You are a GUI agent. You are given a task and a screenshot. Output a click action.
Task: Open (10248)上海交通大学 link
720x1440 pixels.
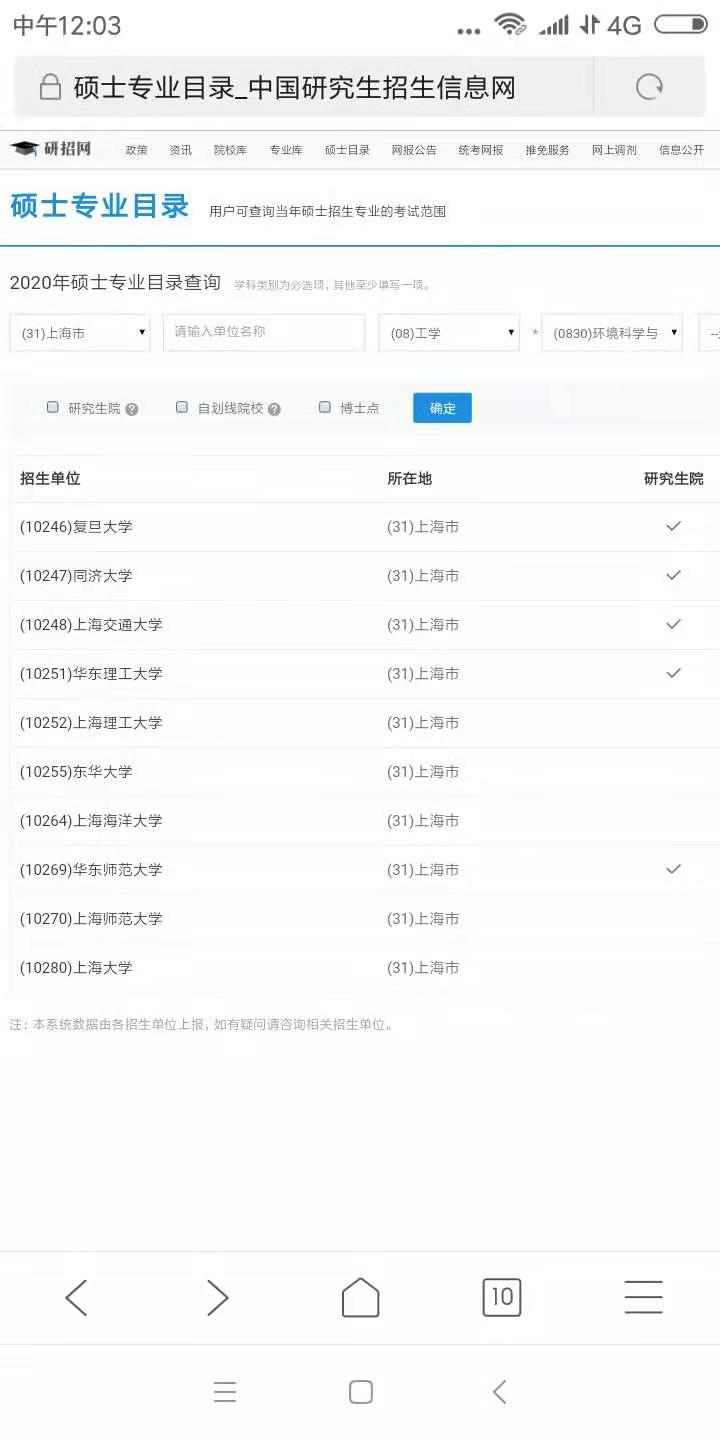[x=91, y=625]
